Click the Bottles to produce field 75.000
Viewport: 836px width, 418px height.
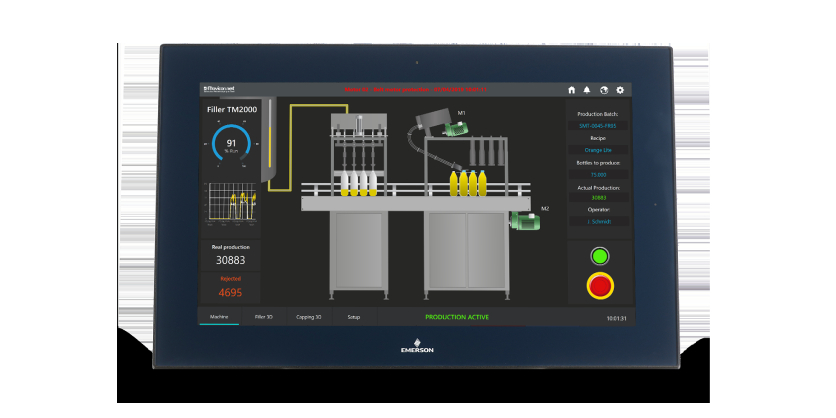click(598, 175)
